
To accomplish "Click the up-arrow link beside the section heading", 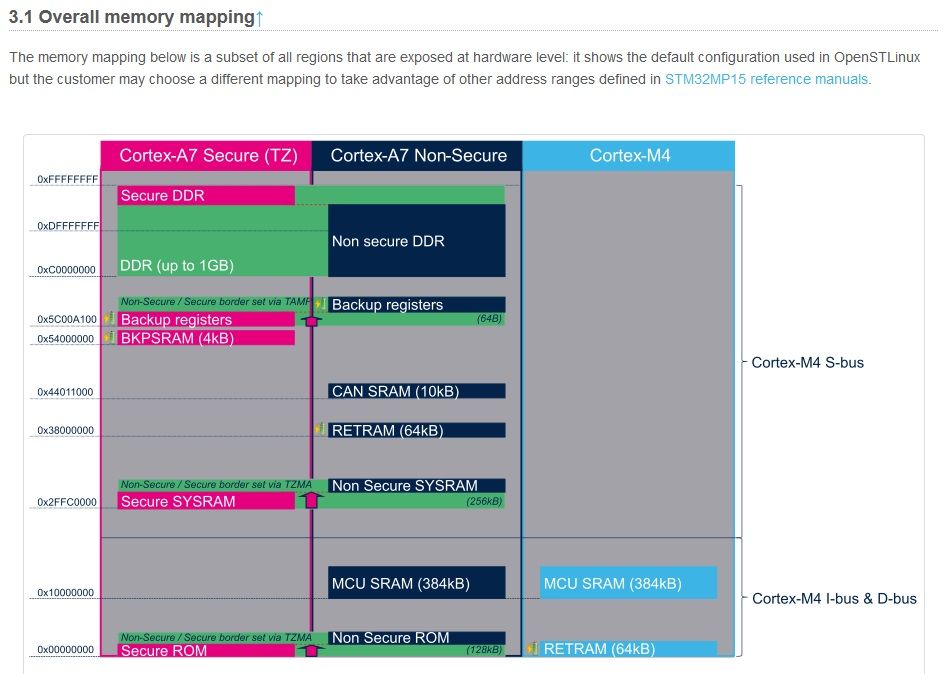I will (x=259, y=18).
